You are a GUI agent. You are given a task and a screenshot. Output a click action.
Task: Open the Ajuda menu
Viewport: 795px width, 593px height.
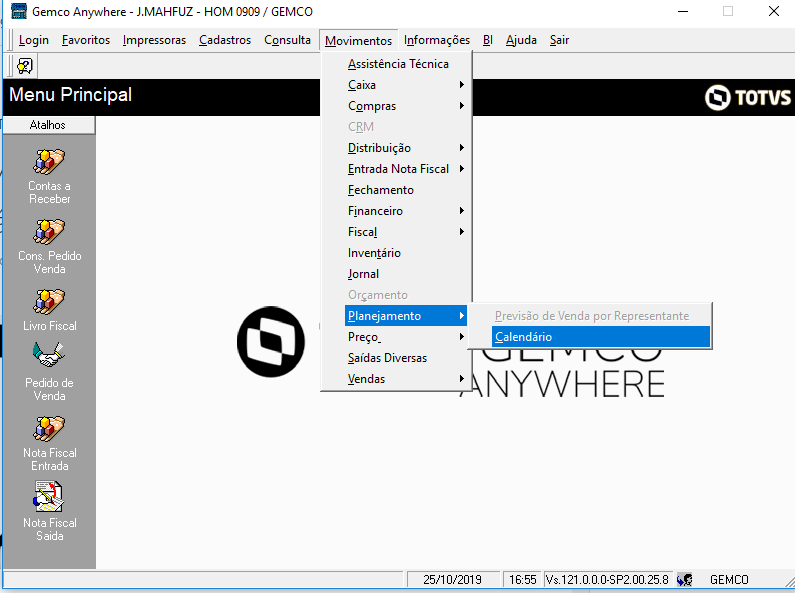click(x=521, y=40)
